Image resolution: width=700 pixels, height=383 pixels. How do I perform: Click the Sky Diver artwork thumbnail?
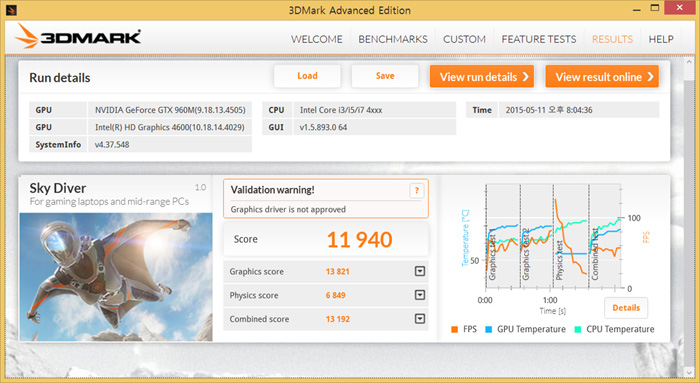click(116, 277)
